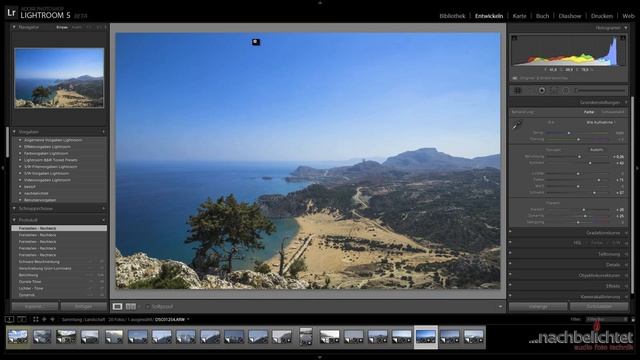The image size is (640, 360).
Task: Open Grid view from filmstrip bar
Action: coord(36,319)
